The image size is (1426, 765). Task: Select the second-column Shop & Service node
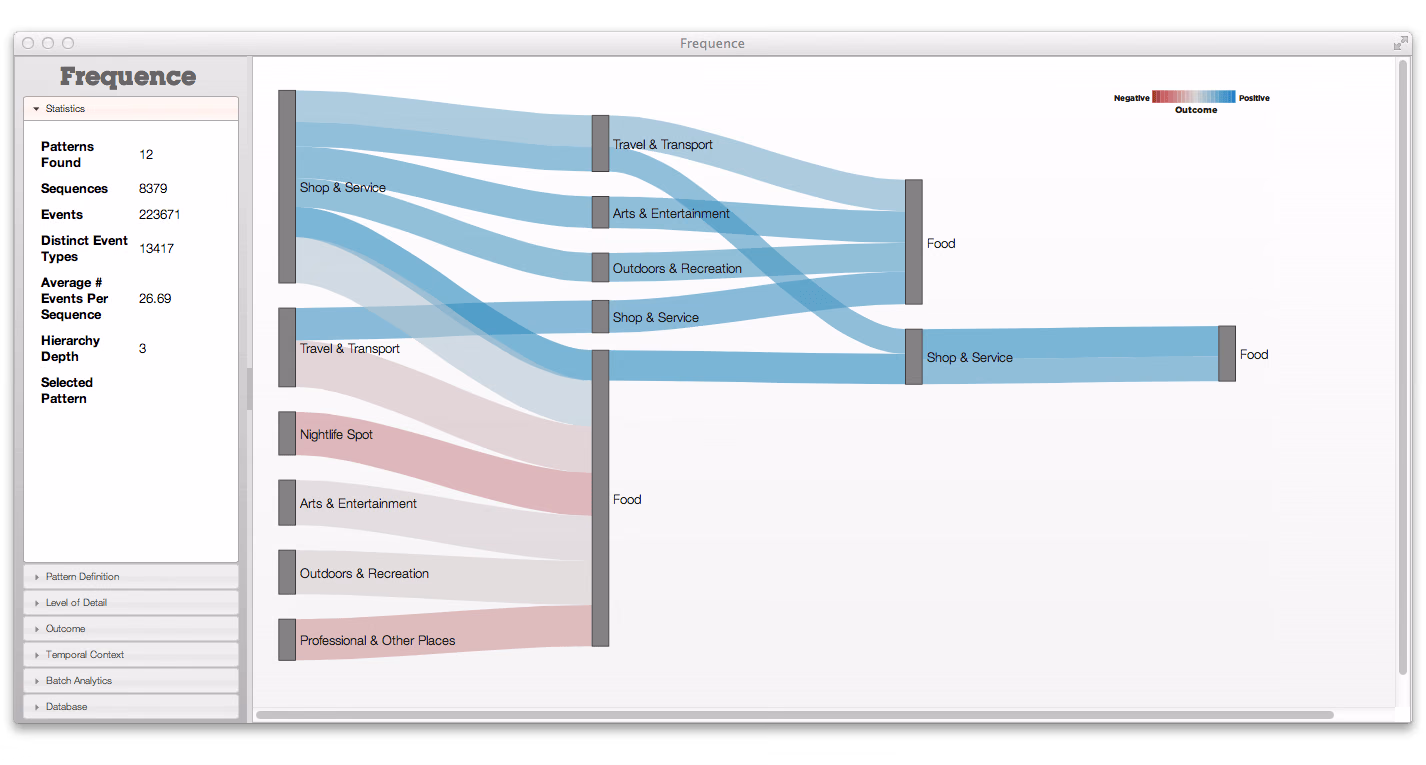tap(600, 317)
